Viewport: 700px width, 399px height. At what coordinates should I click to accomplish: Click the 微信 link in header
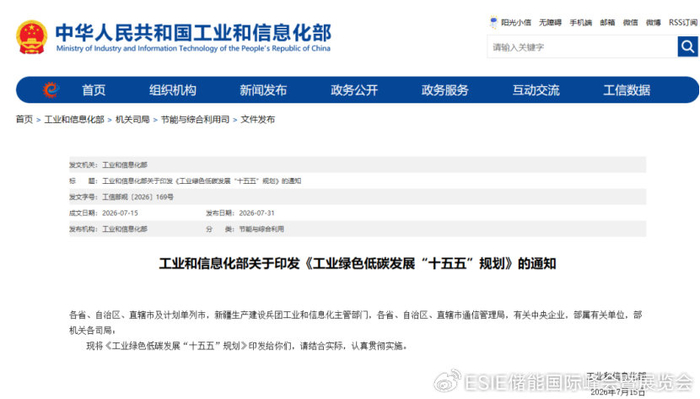630,22
